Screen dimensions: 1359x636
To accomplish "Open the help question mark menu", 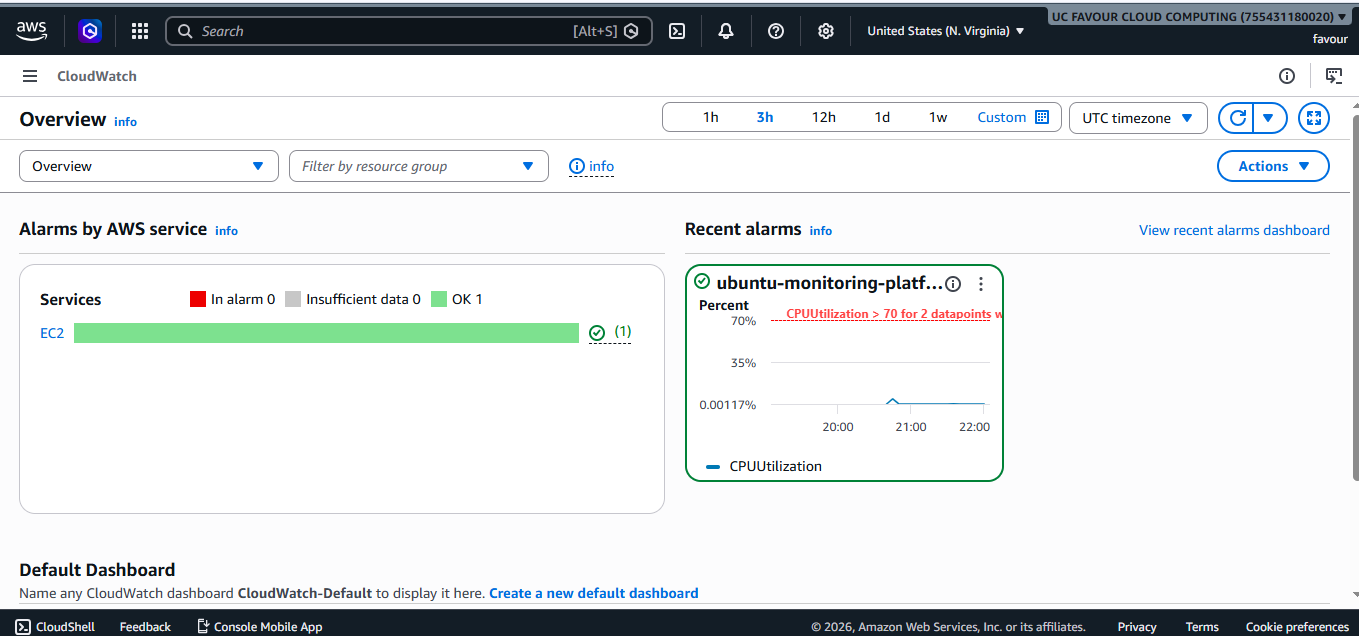I will [x=776, y=31].
